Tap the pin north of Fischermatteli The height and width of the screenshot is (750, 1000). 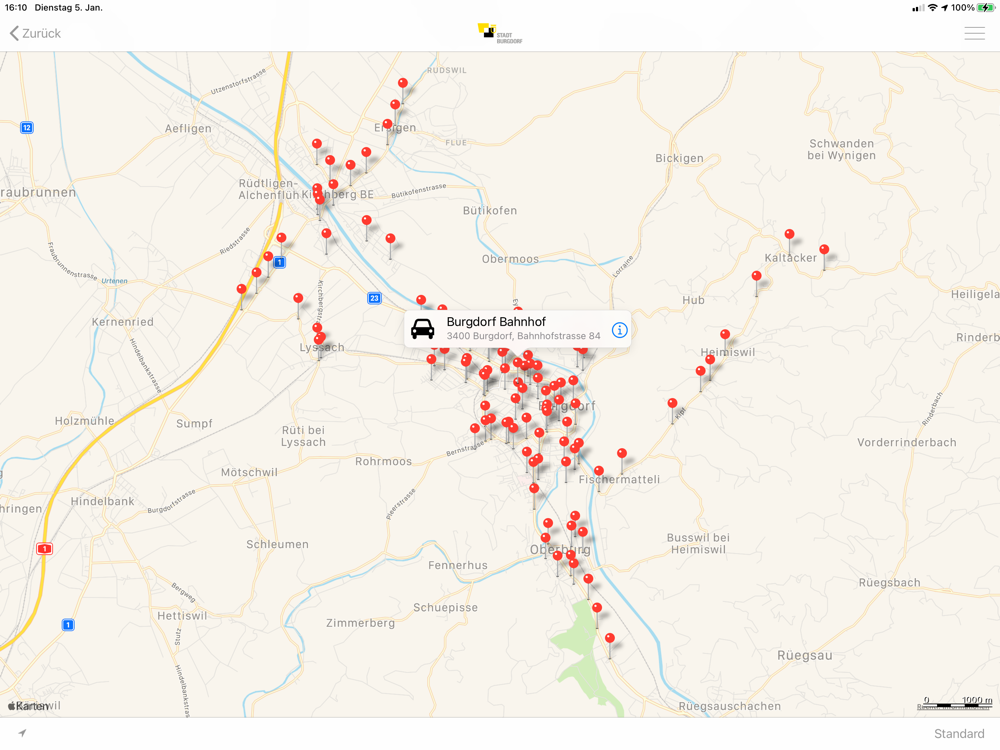click(622, 453)
